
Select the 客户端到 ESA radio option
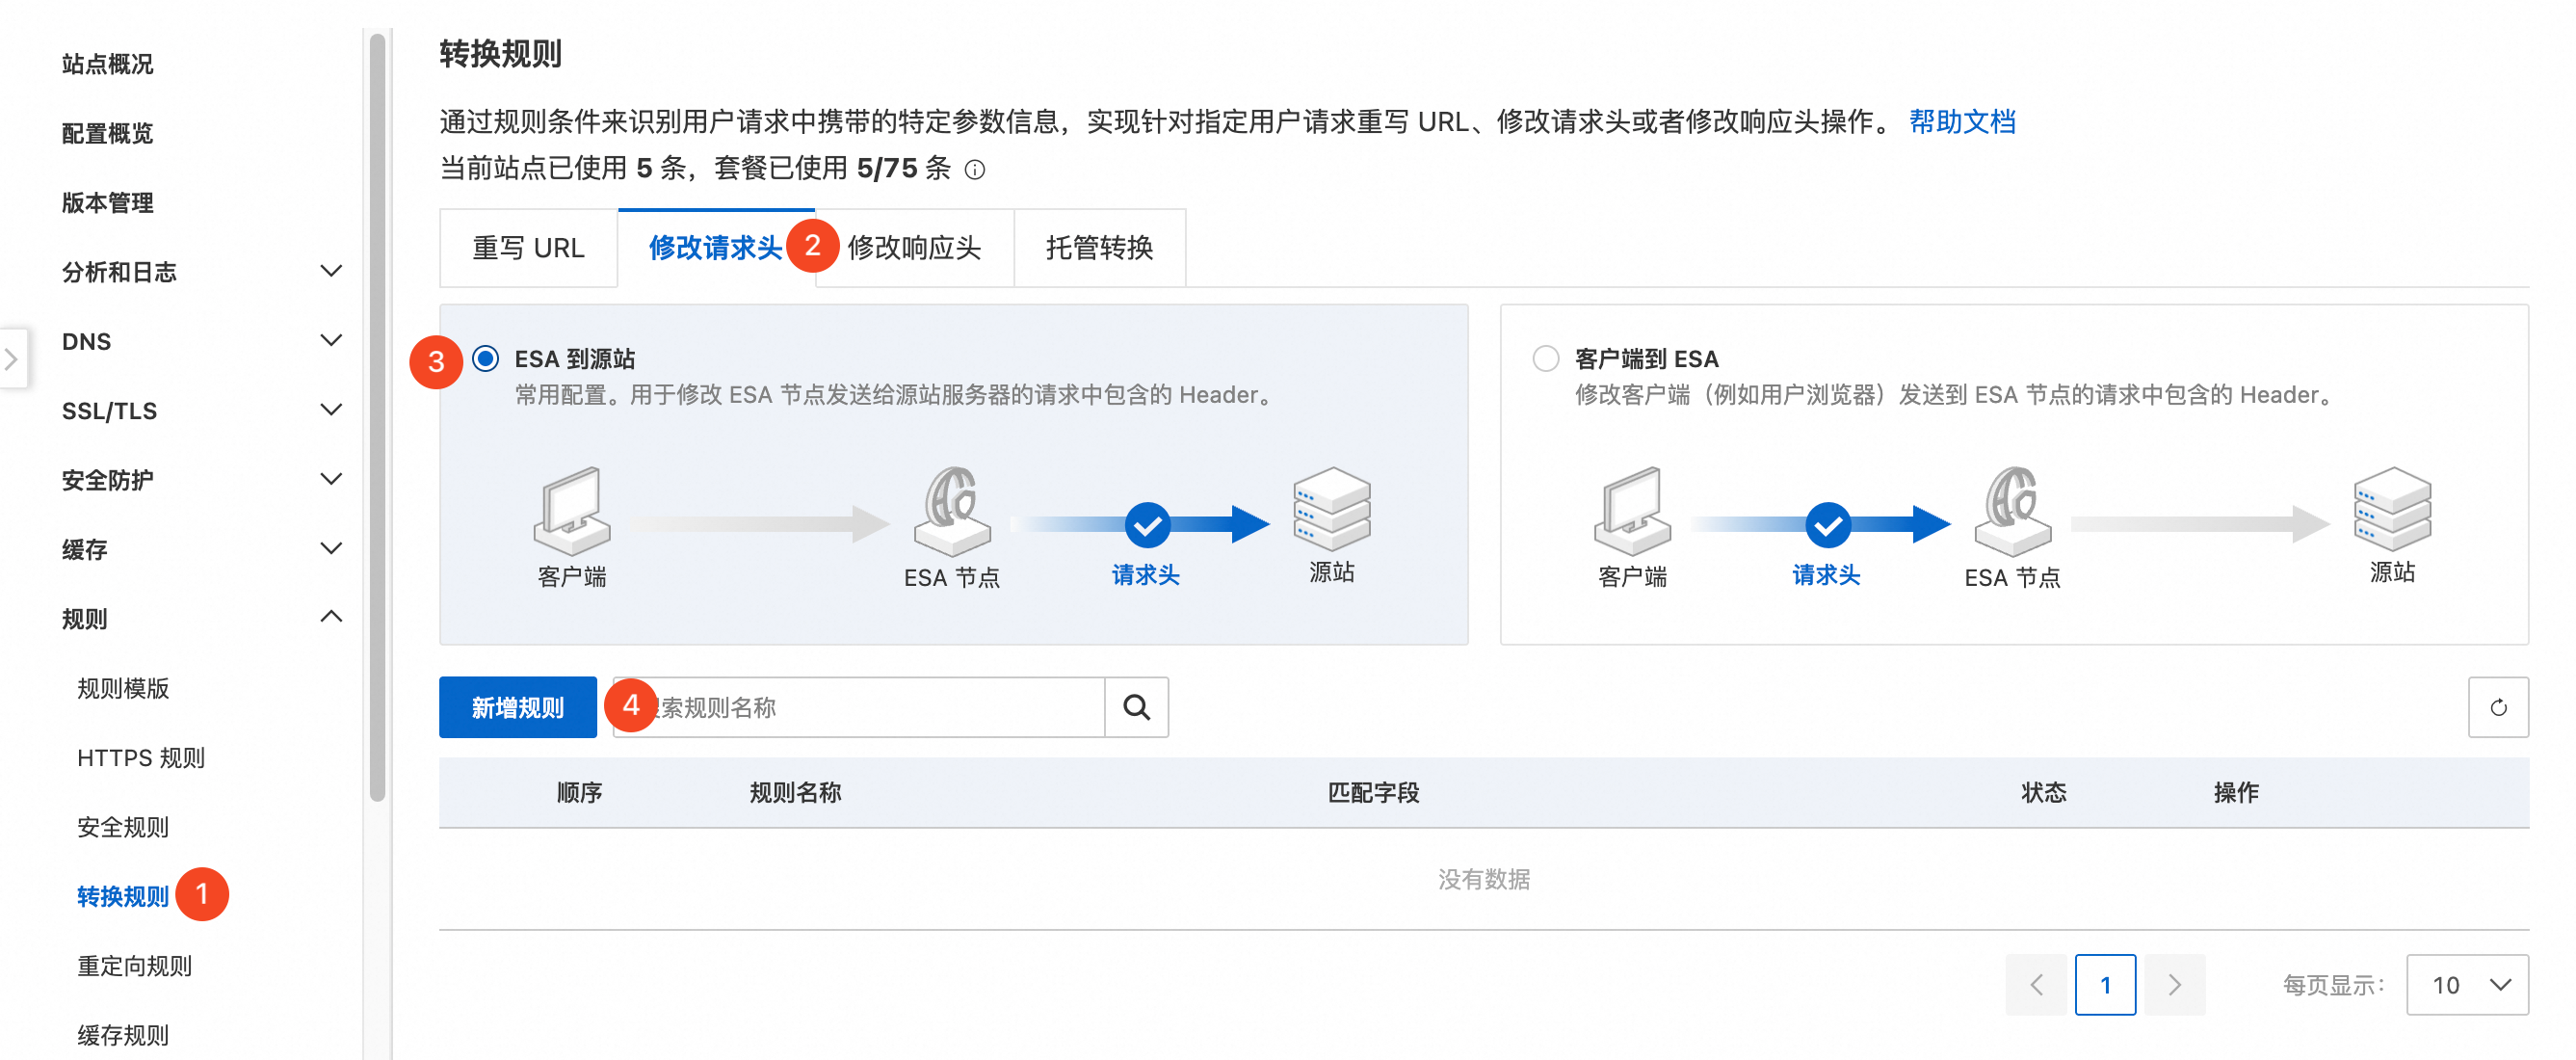pyautogui.click(x=1545, y=358)
